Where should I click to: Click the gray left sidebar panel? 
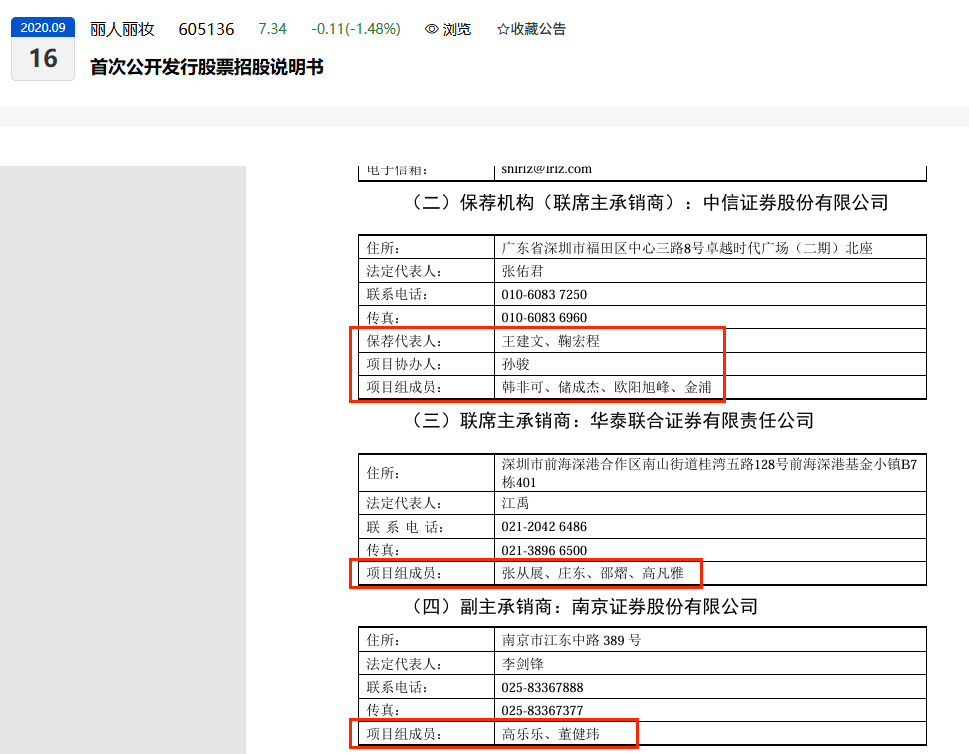(123, 460)
